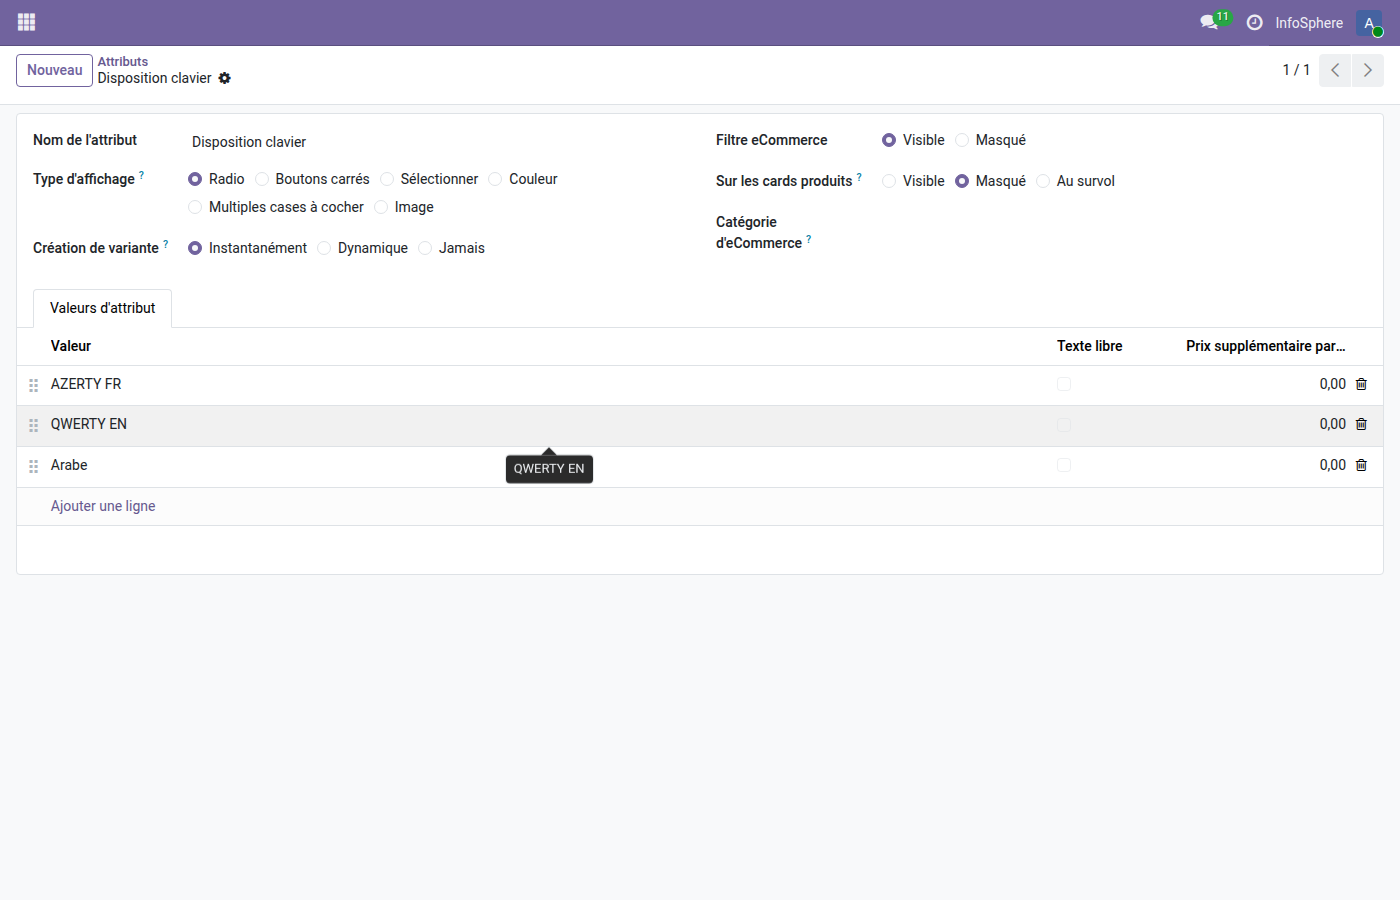Create a record with the Nouveau button

point(54,70)
